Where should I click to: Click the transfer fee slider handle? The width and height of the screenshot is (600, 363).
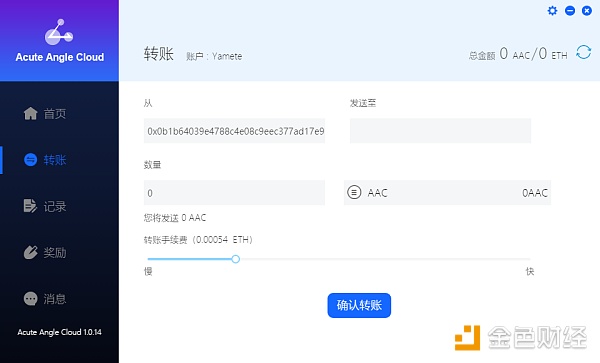[236, 259]
